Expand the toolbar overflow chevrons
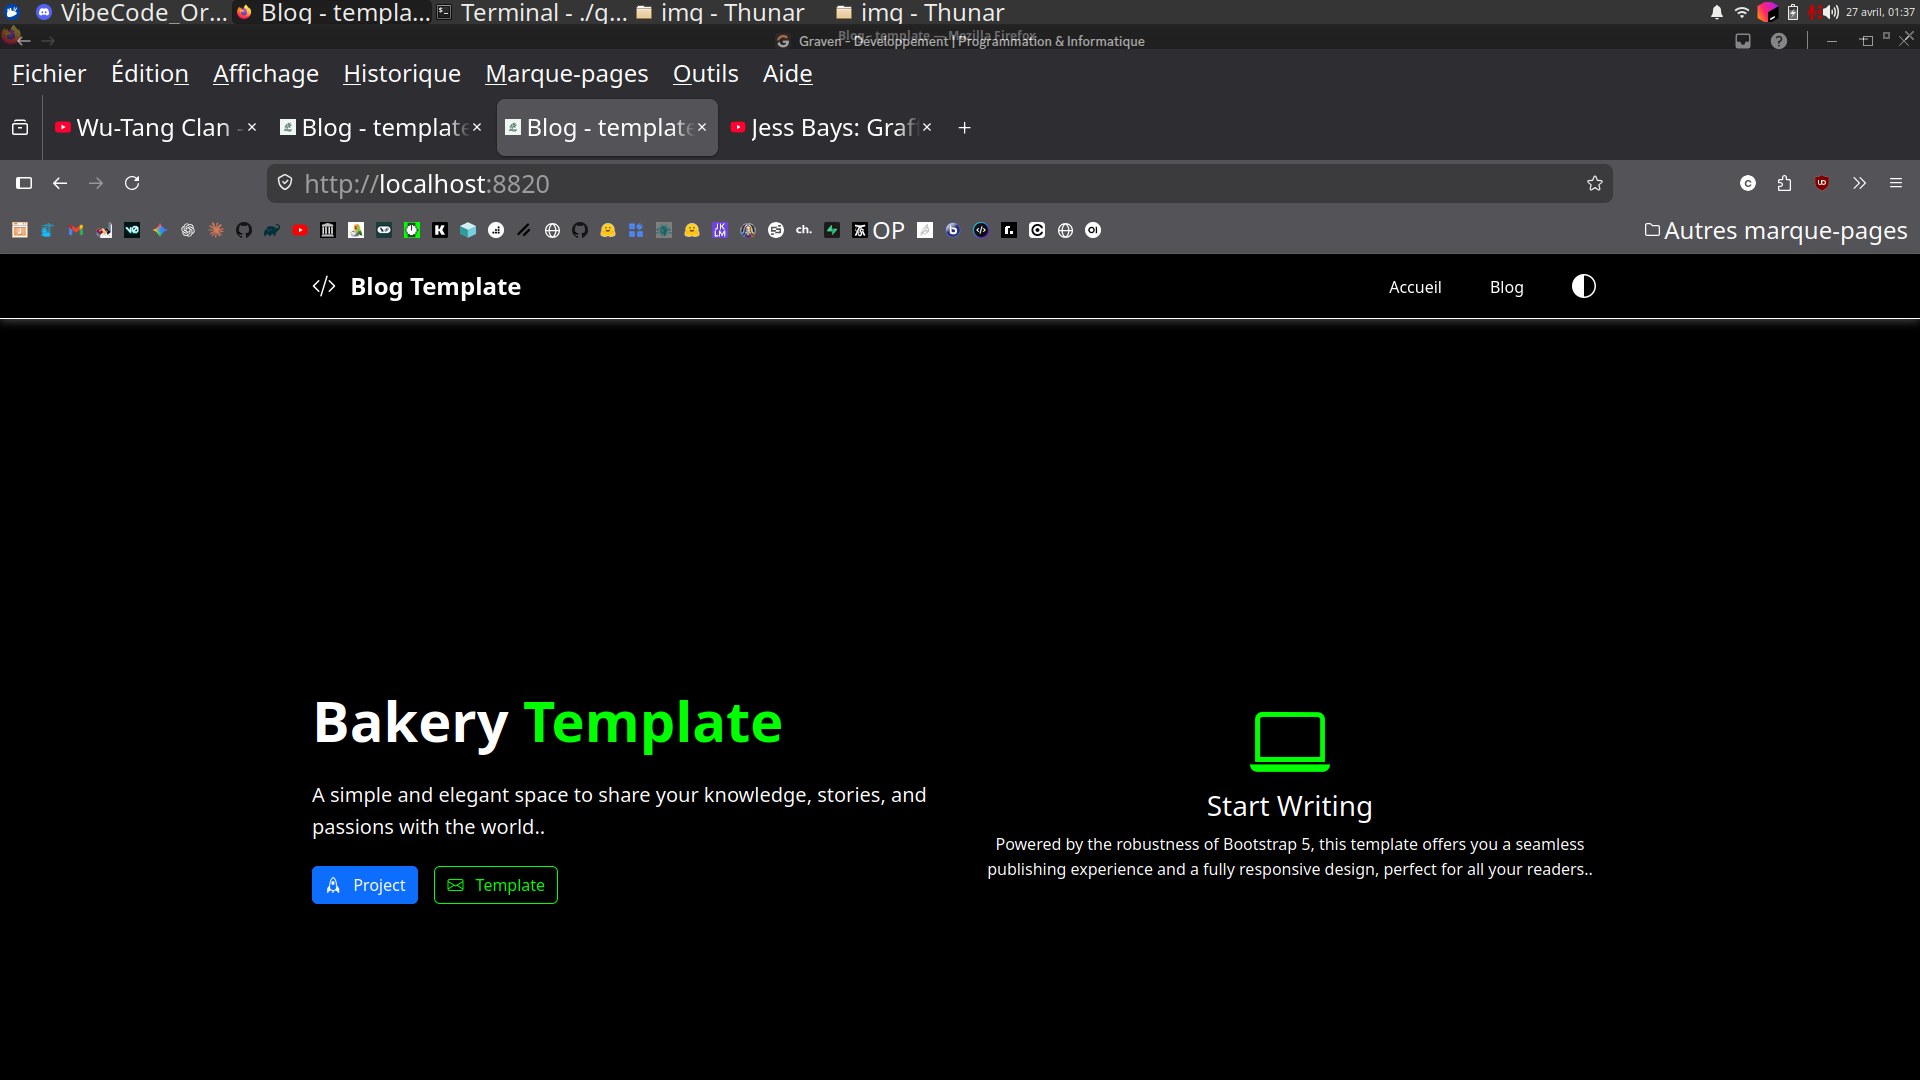1920x1080 pixels. [1859, 184]
